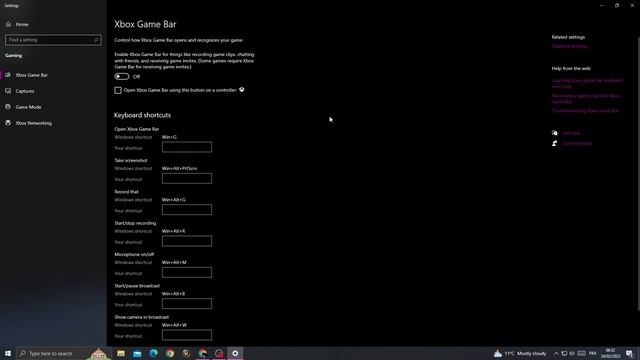Click the Give feedback person icon
The height and width of the screenshot is (360, 640).
pos(555,144)
